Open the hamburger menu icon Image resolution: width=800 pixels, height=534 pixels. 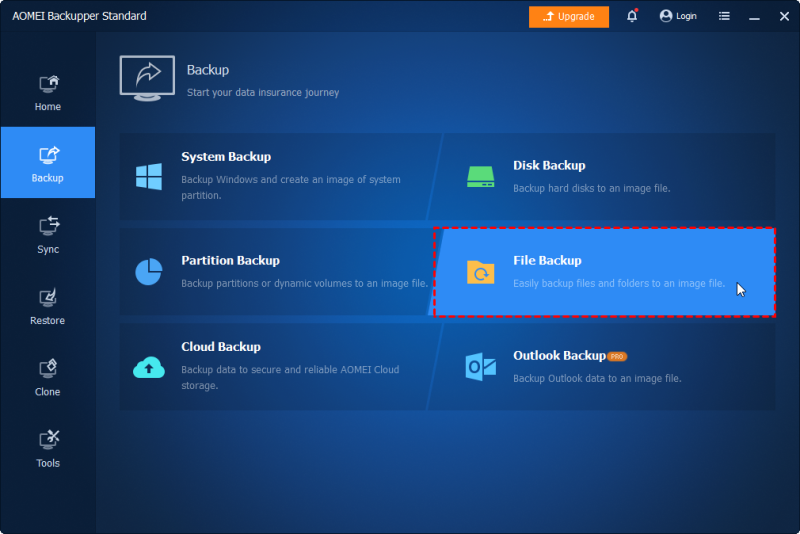click(x=724, y=16)
